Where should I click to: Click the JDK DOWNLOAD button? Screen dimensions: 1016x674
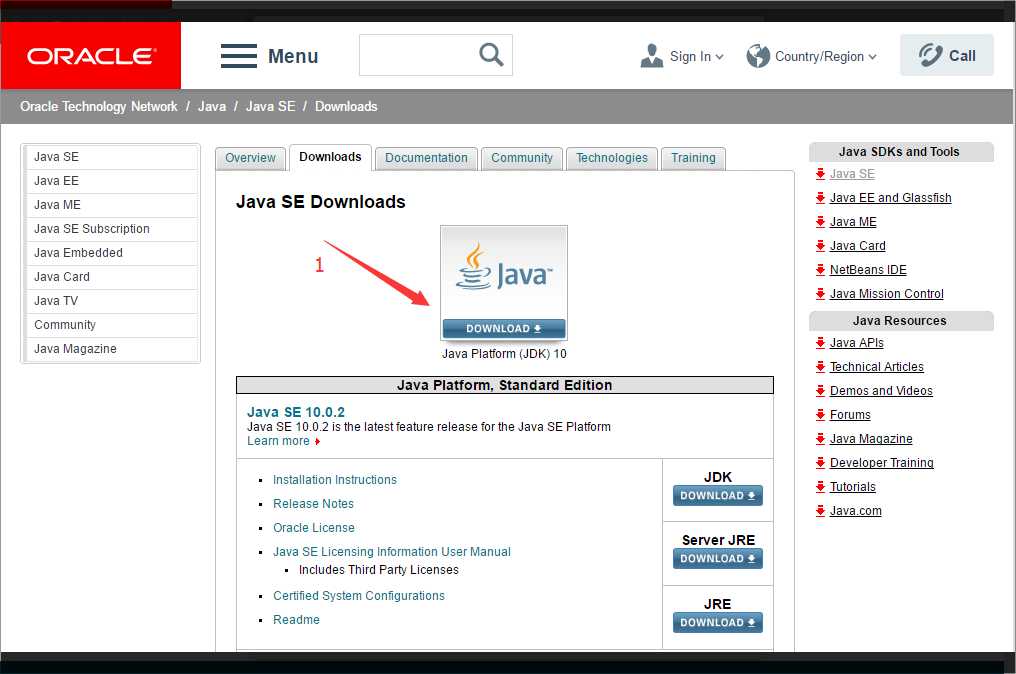coord(717,496)
